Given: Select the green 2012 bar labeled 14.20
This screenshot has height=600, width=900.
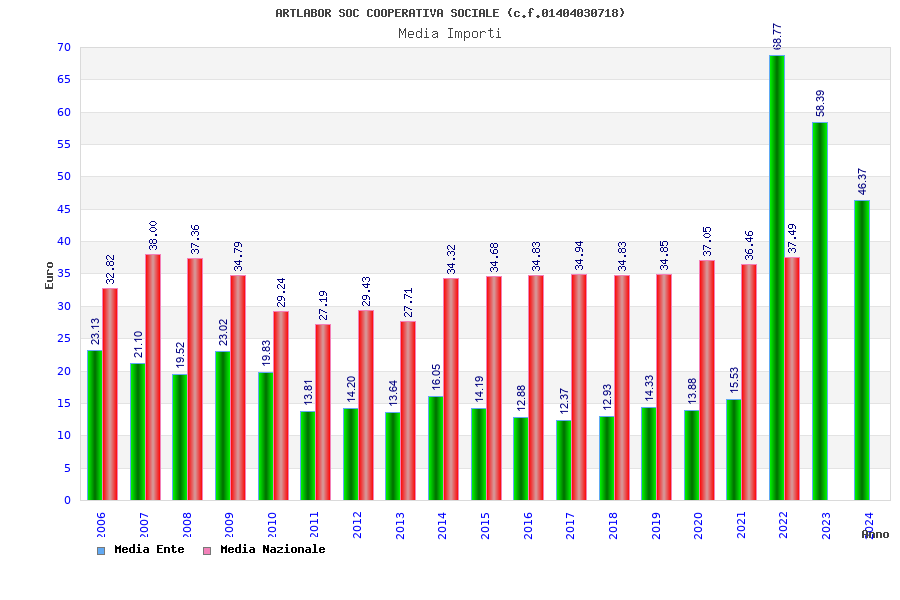Looking at the screenshot, I should coord(351,454).
